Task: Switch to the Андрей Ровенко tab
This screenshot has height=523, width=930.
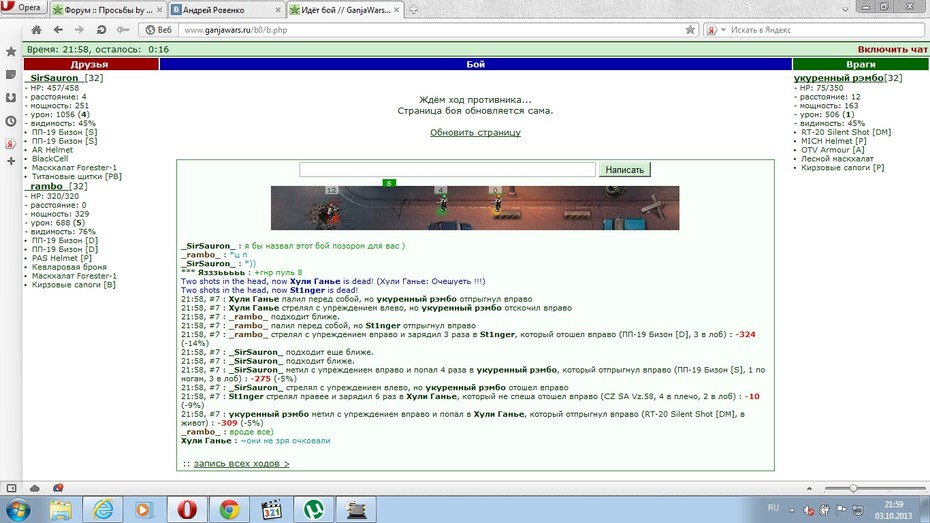Action: pyautogui.click(x=225, y=9)
